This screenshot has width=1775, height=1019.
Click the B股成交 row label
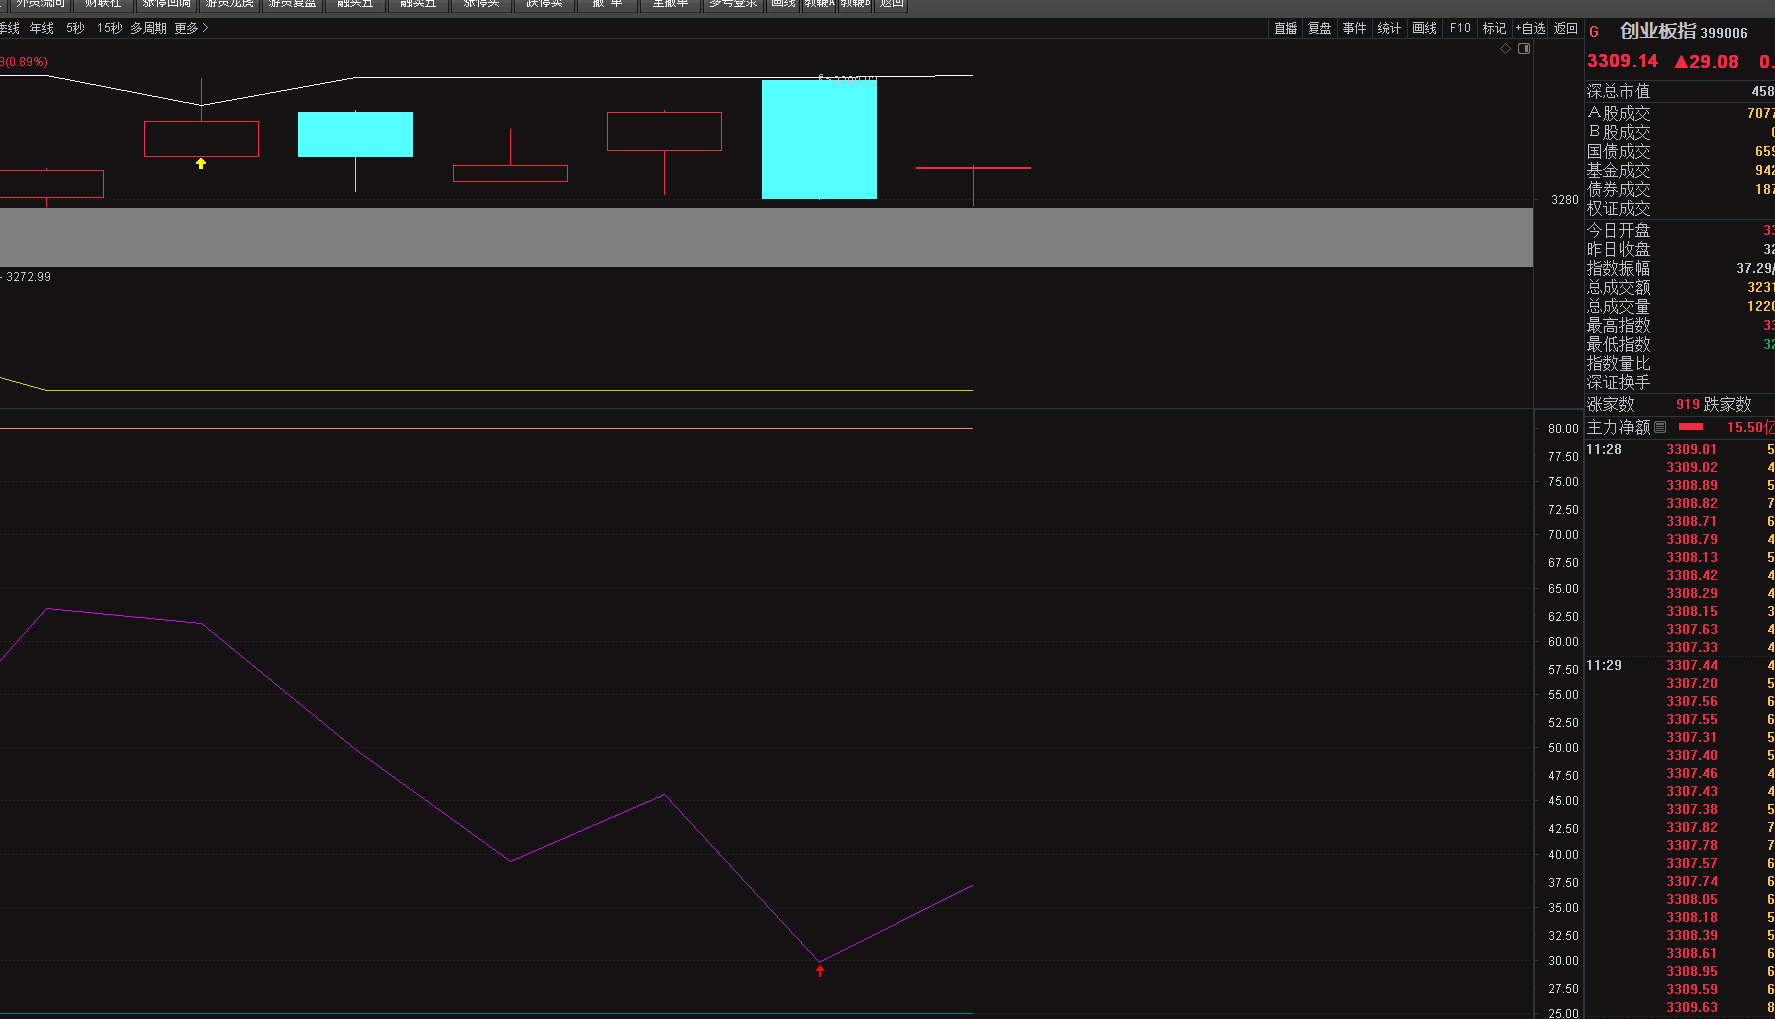click(x=1618, y=132)
